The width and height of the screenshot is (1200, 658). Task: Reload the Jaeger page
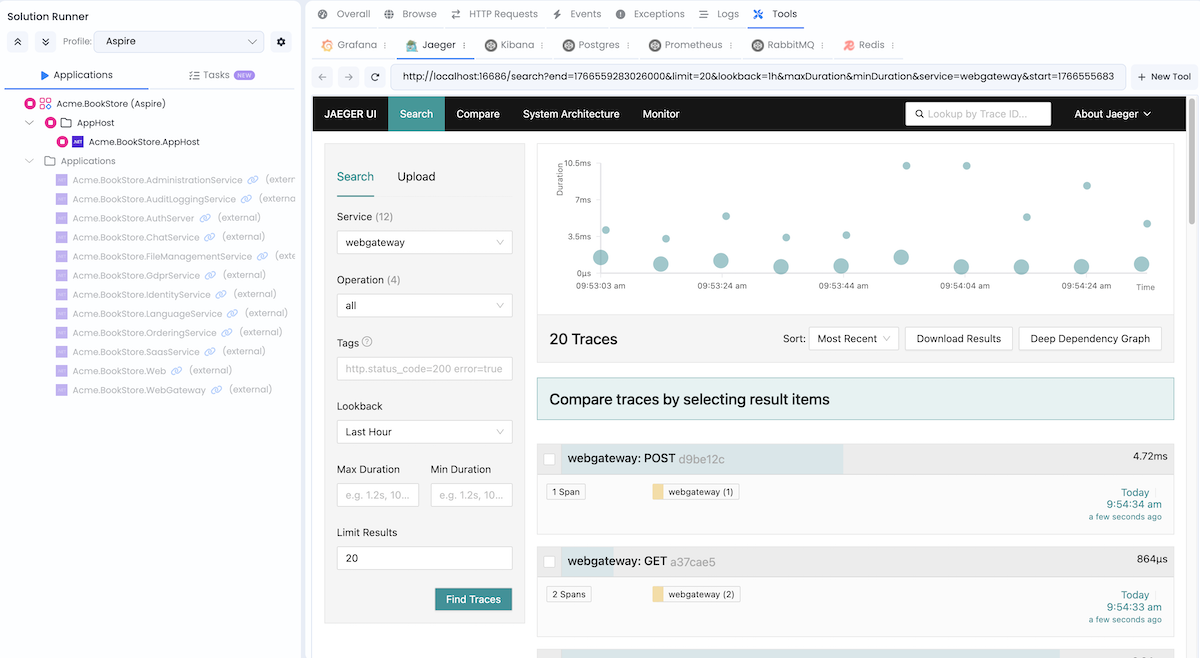point(375,76)
